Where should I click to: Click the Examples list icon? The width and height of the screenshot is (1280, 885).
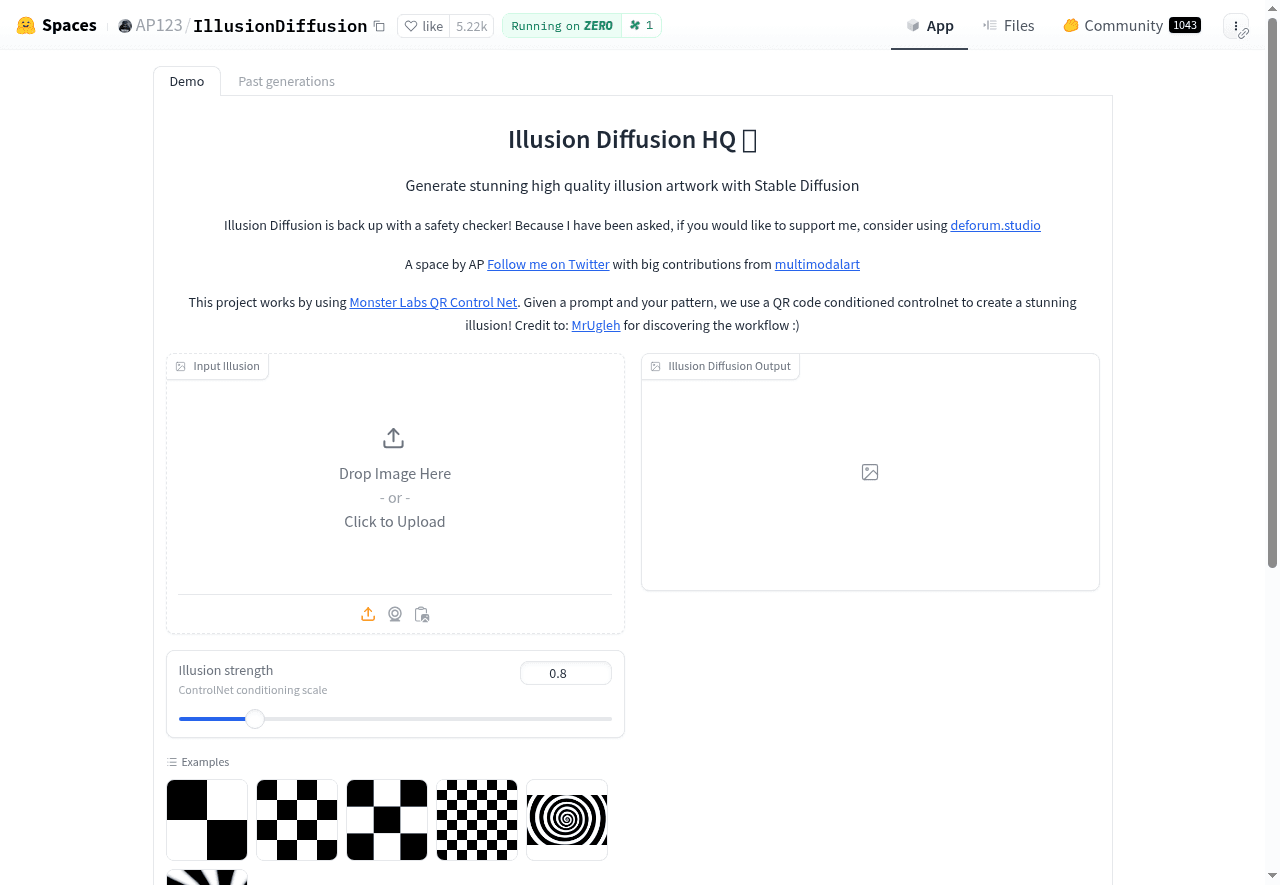tap(172, 761)
